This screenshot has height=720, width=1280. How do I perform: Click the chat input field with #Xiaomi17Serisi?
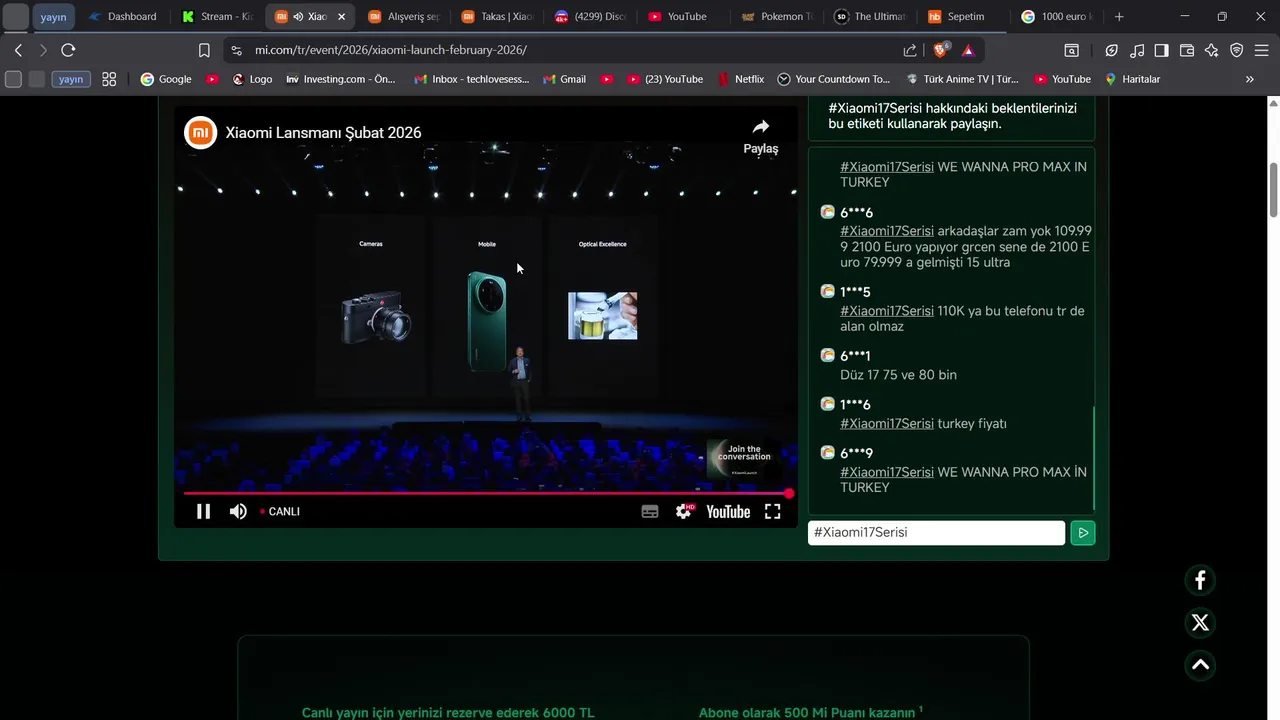click(x=936, y=533)
